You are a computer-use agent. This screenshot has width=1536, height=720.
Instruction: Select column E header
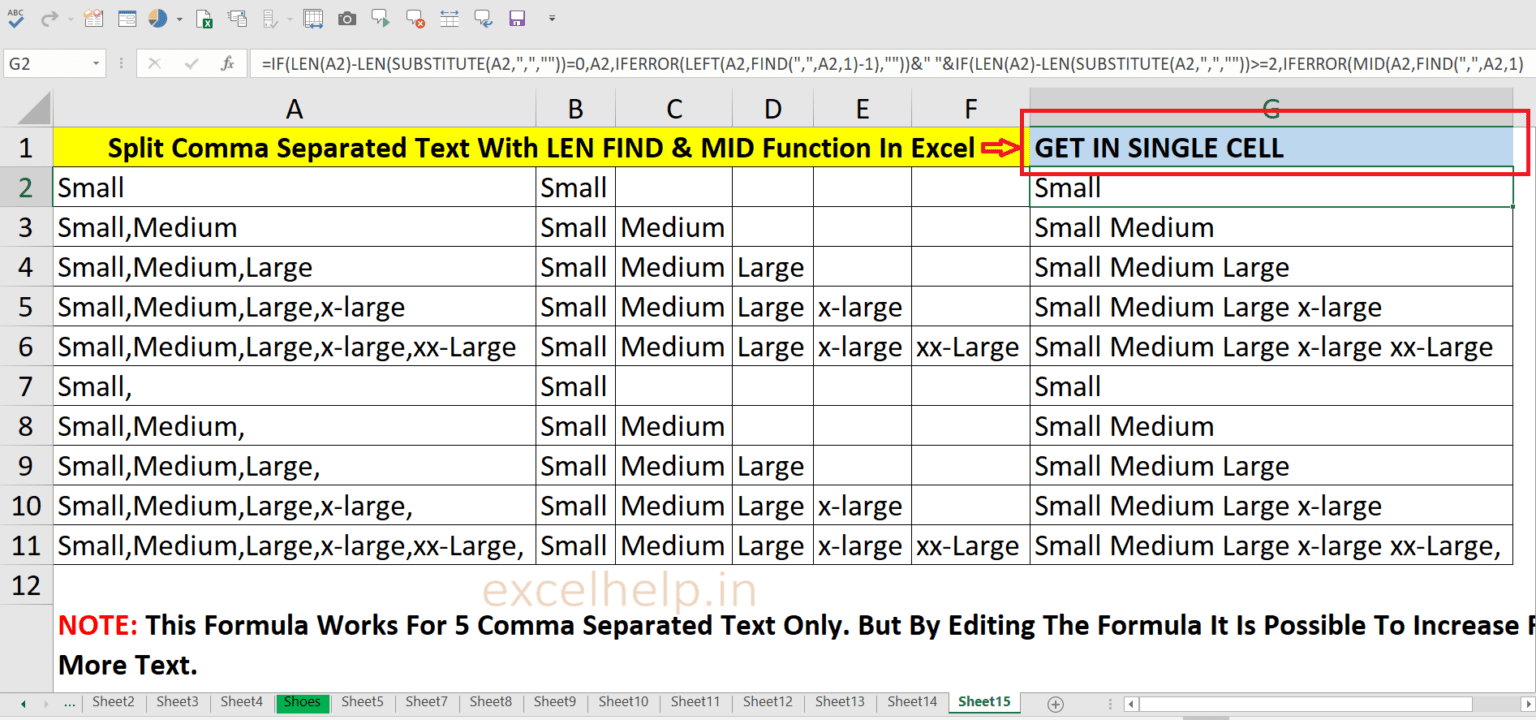[x=862, y=107]
